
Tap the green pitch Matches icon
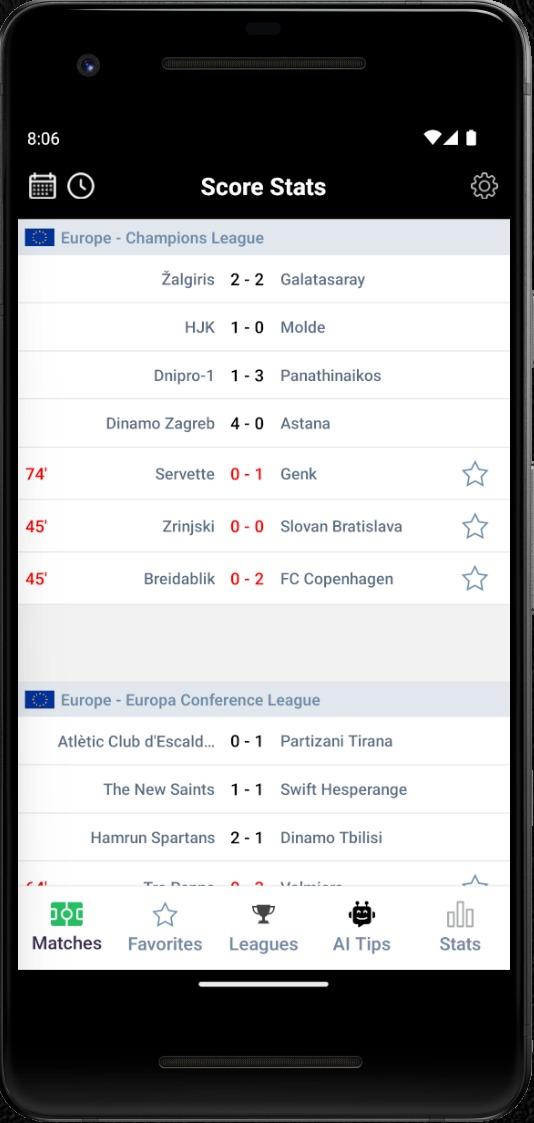(x=67, y=914)
